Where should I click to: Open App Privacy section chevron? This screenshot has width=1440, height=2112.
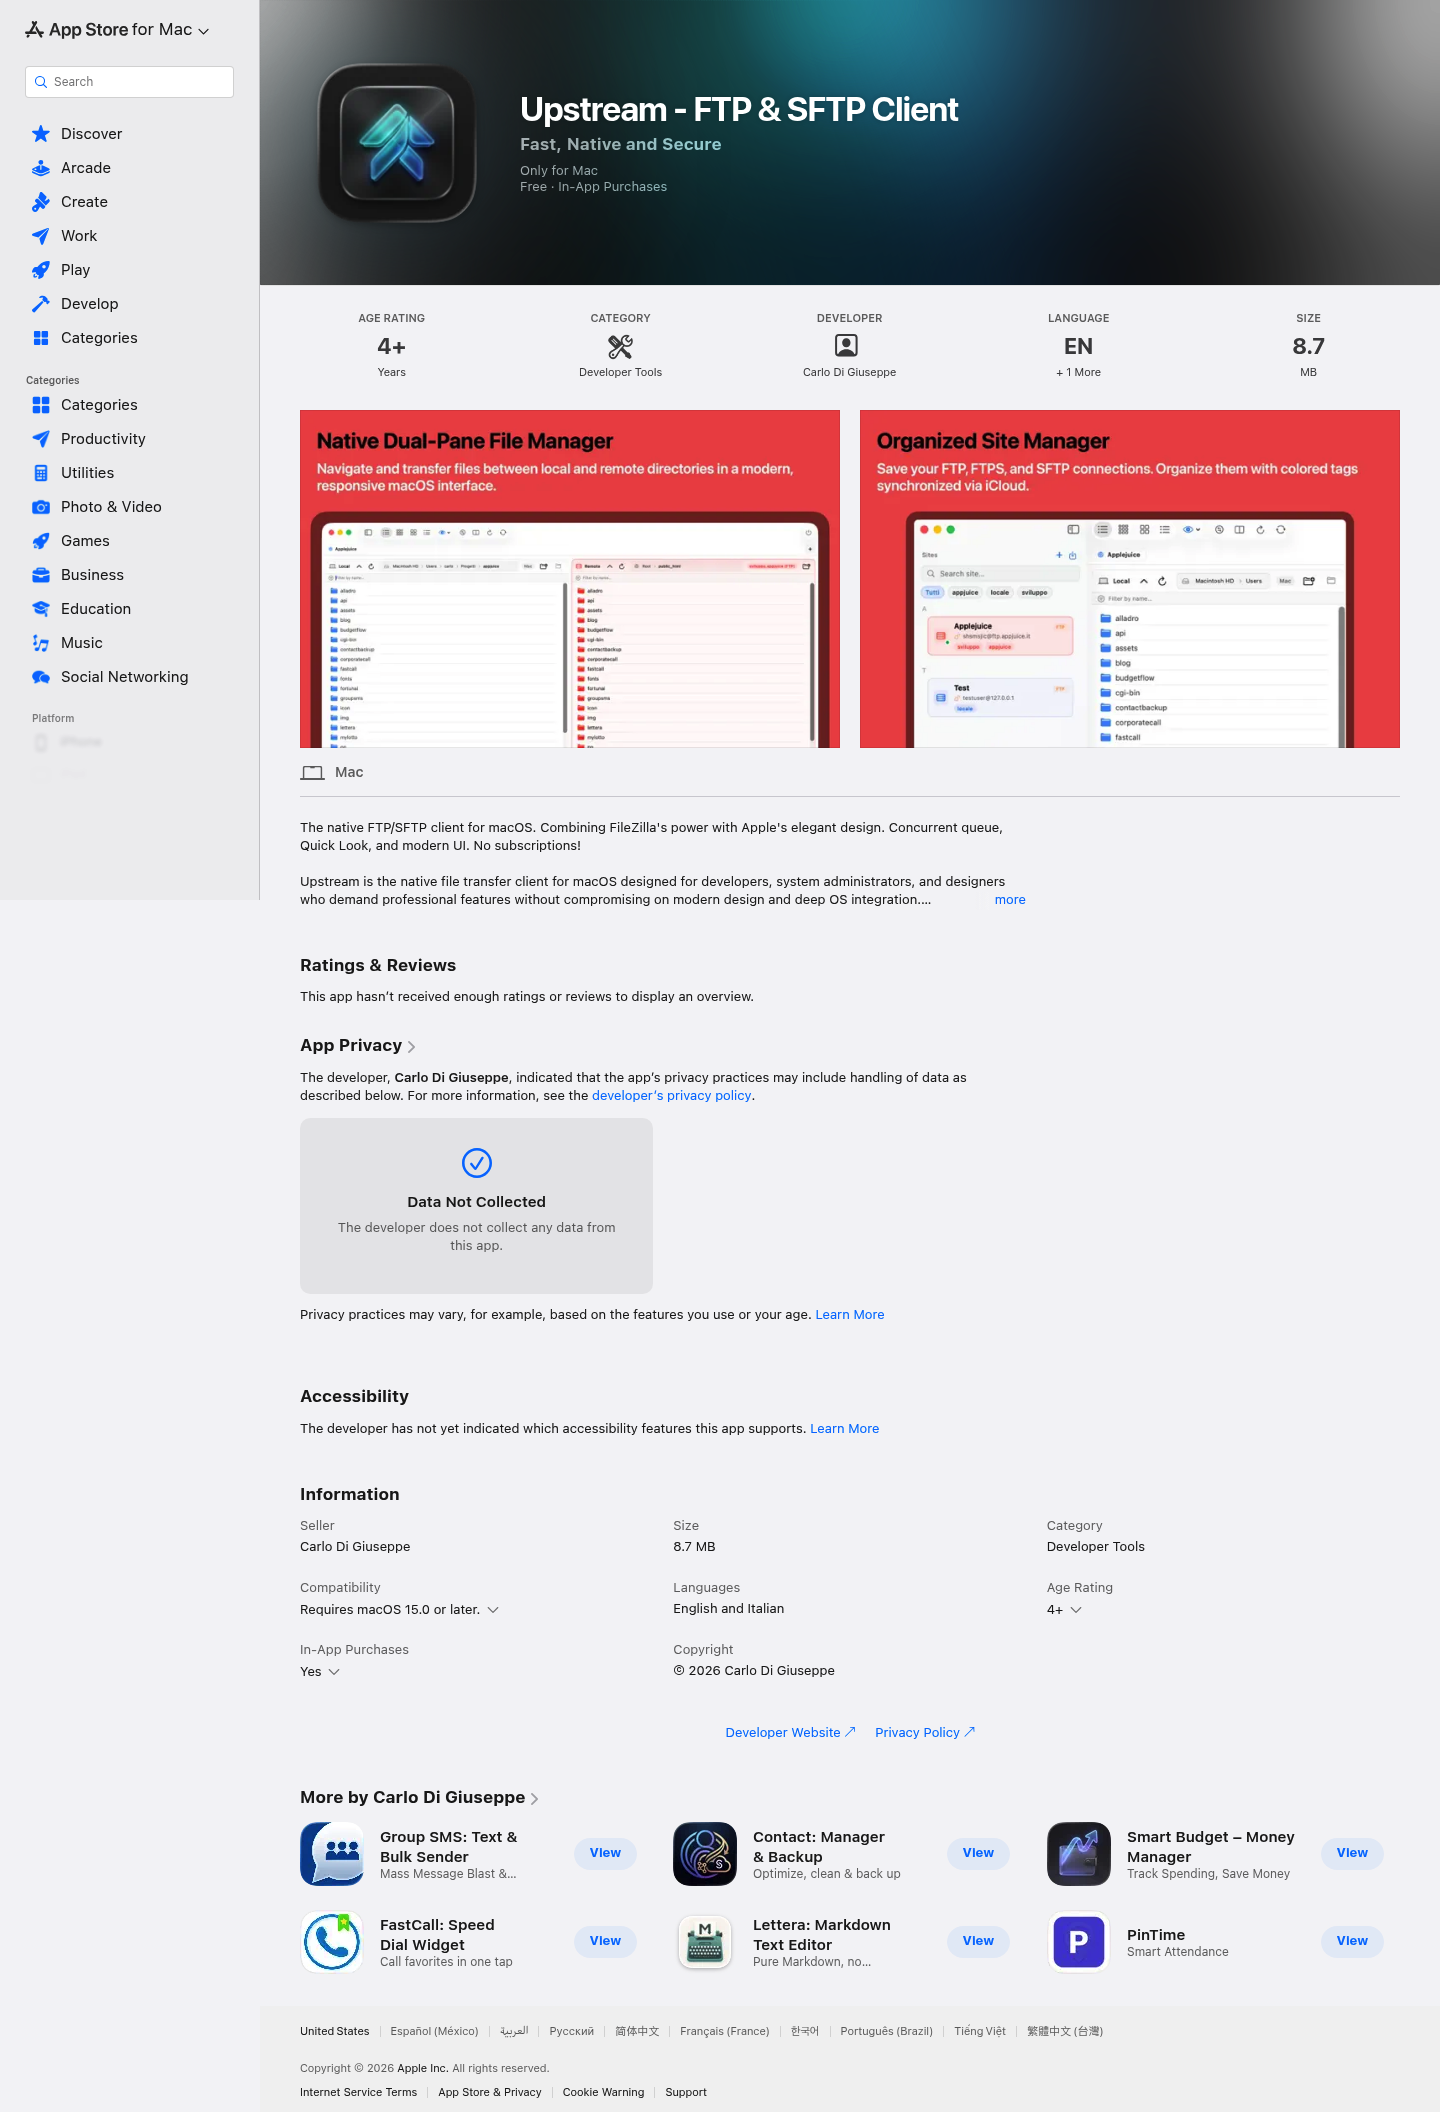tap(411, 1047)
